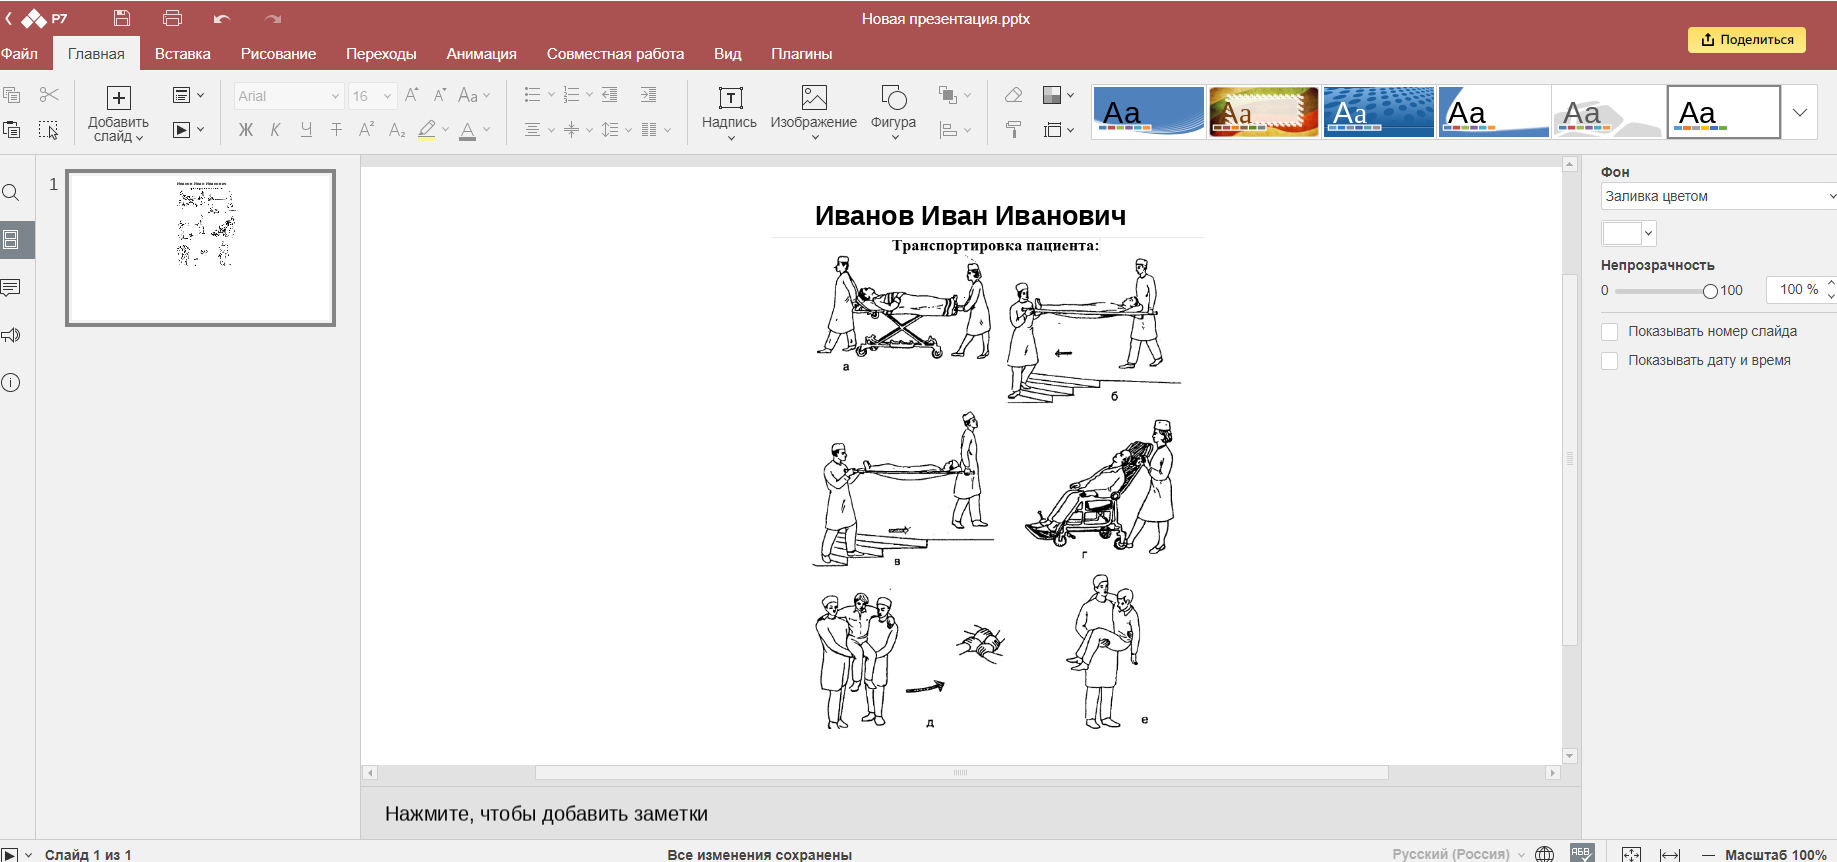The height and width of the screenshot is (862, 1837).
Task: Enable Показывать номер слайда checkbox
Action: tap(1609, 332)
